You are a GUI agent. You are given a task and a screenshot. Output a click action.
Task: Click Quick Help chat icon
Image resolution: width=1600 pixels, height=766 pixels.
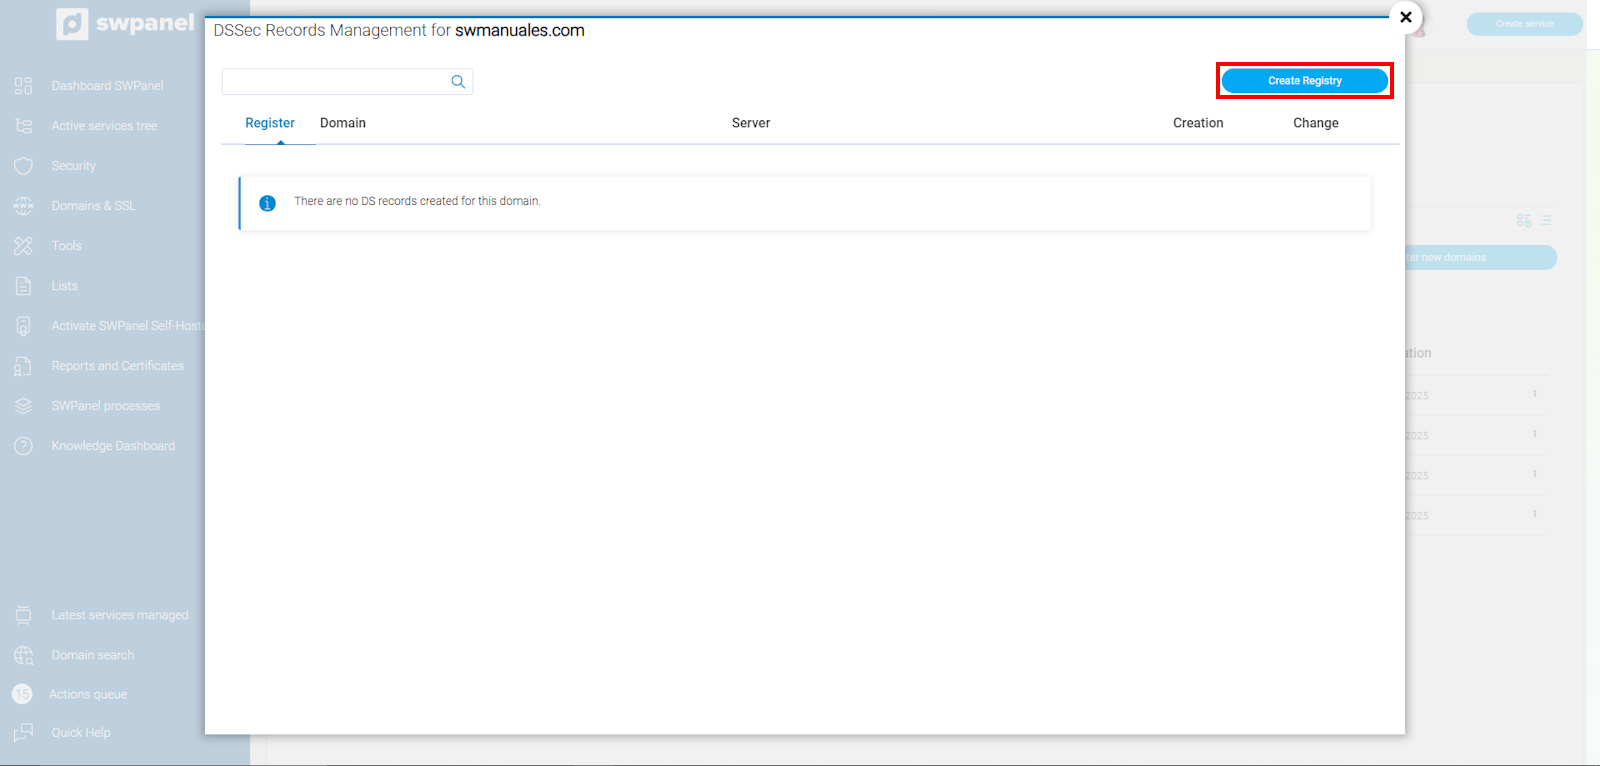coord(24,733)
